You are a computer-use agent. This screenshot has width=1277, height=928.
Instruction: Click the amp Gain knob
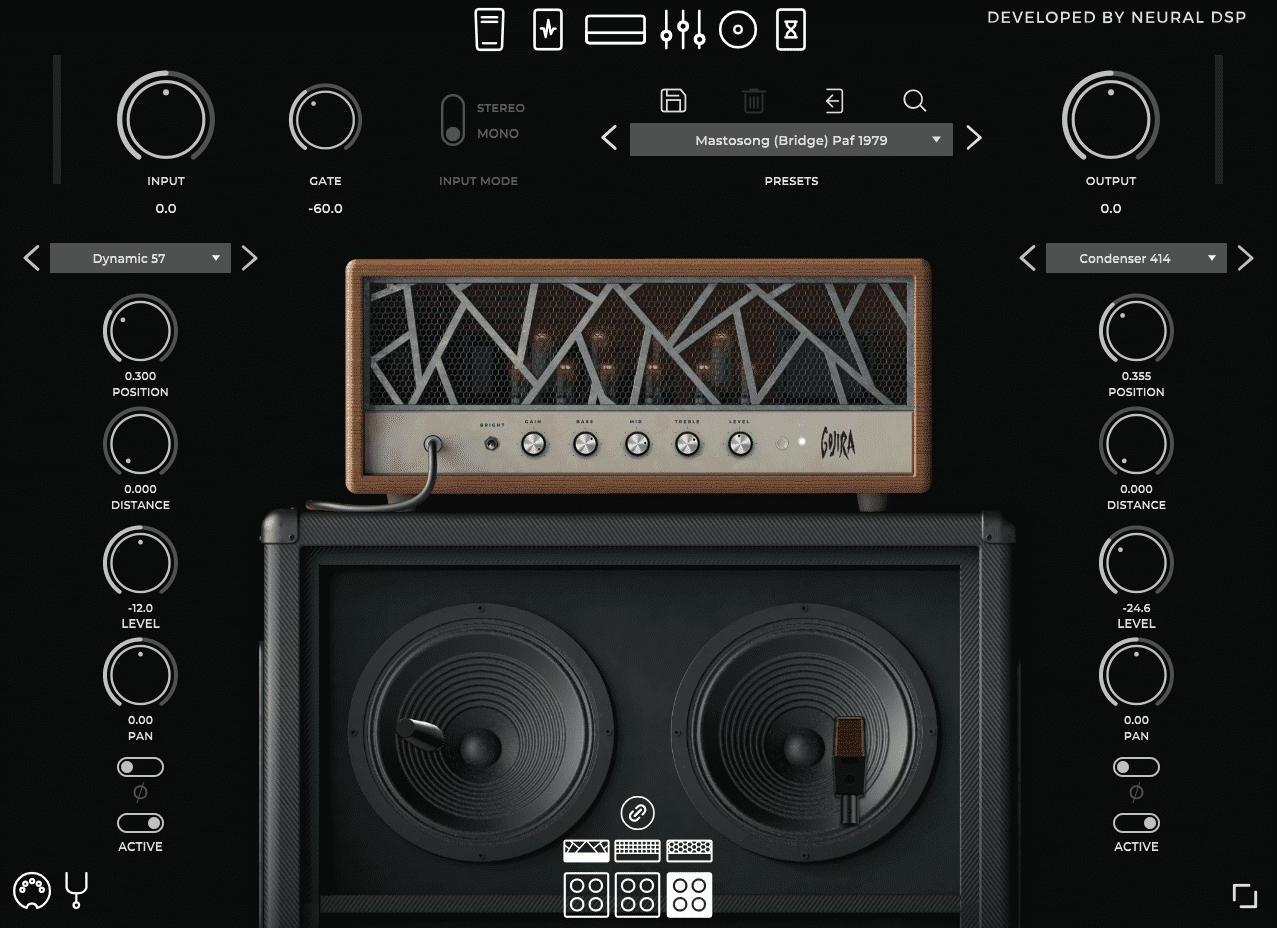(x=533, y=445)
